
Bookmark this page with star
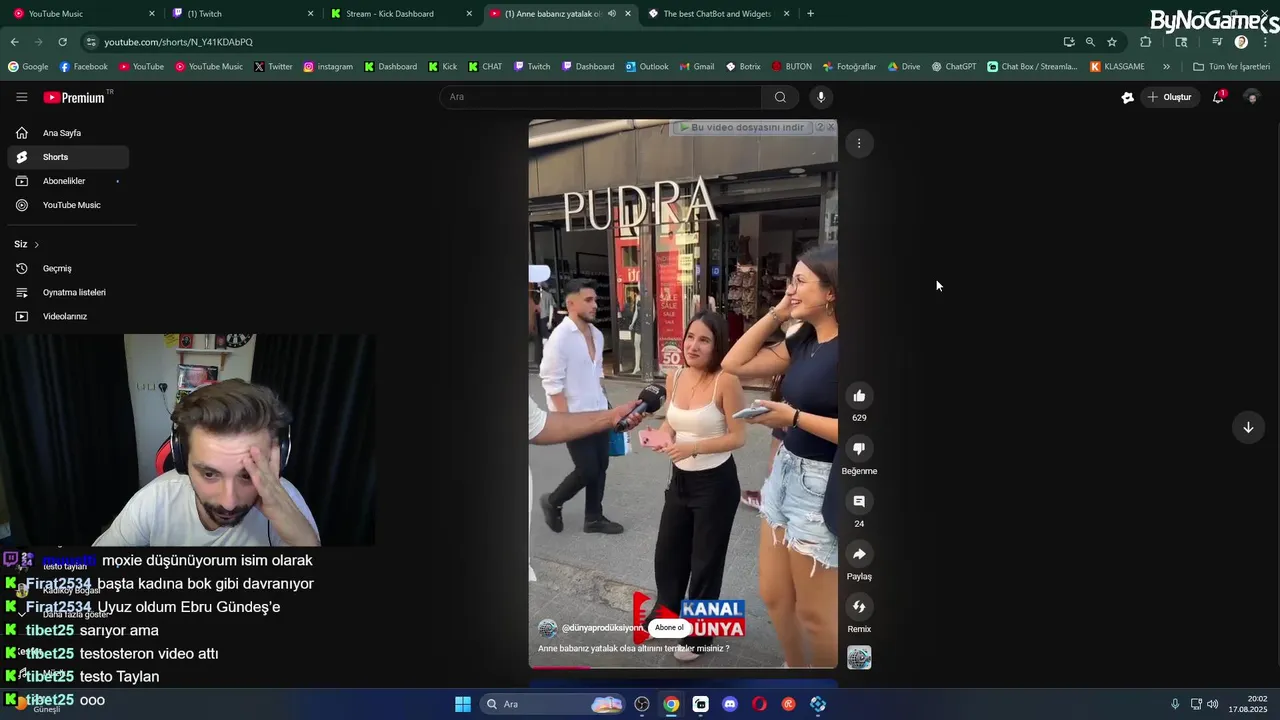1112,42
